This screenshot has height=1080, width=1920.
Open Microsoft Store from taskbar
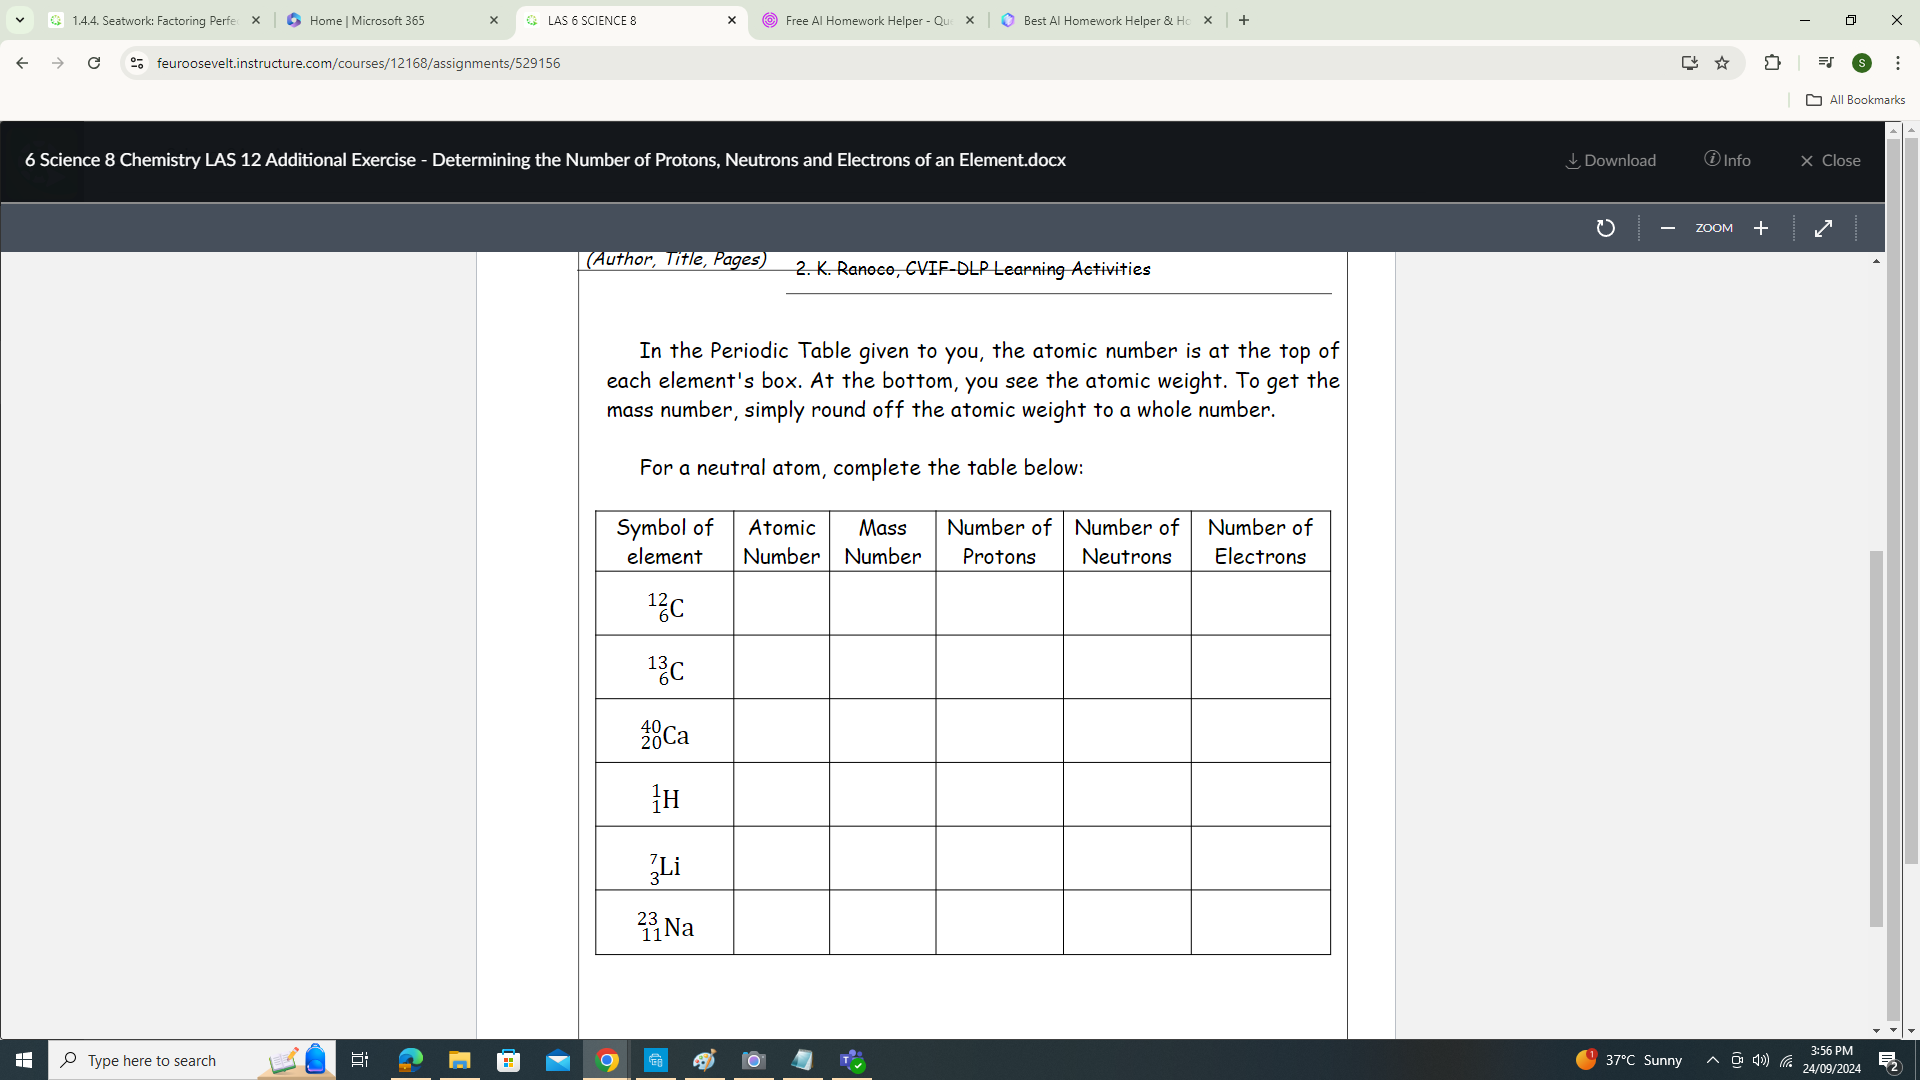(x=509, y=1060)
